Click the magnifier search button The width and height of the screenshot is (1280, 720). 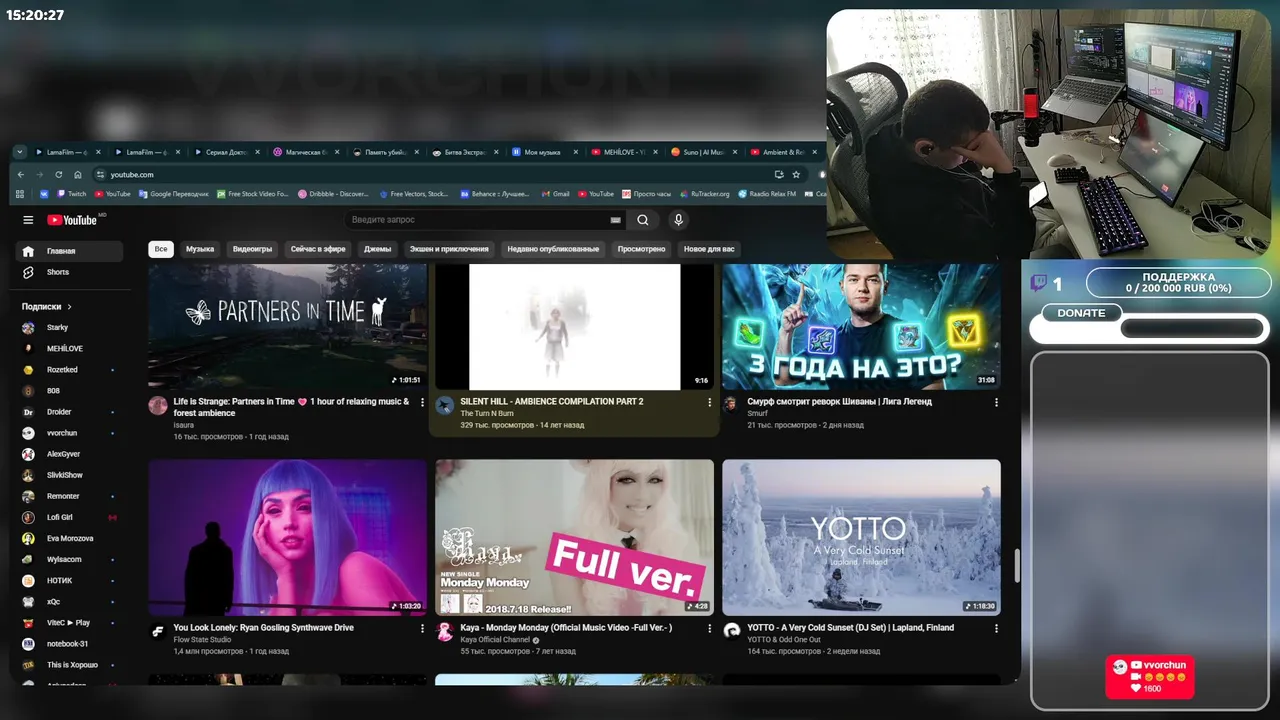643,220
